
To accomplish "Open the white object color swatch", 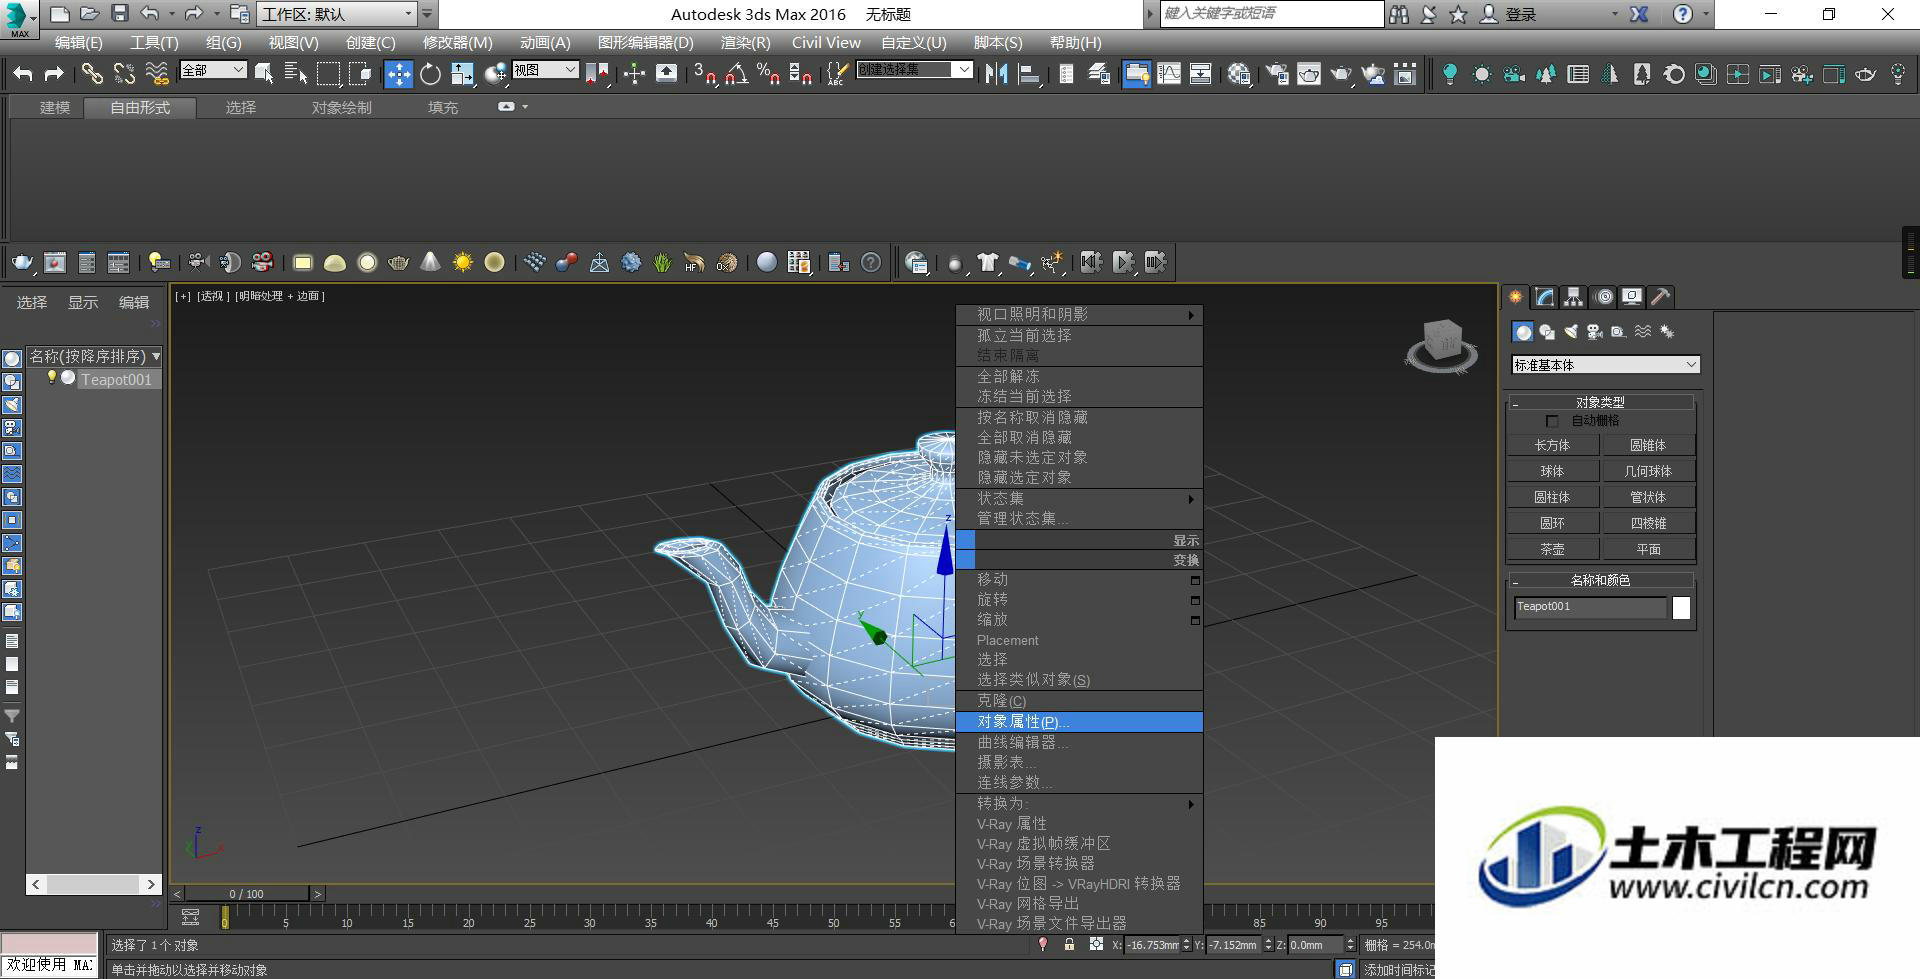I will [x=1681, y=608].
